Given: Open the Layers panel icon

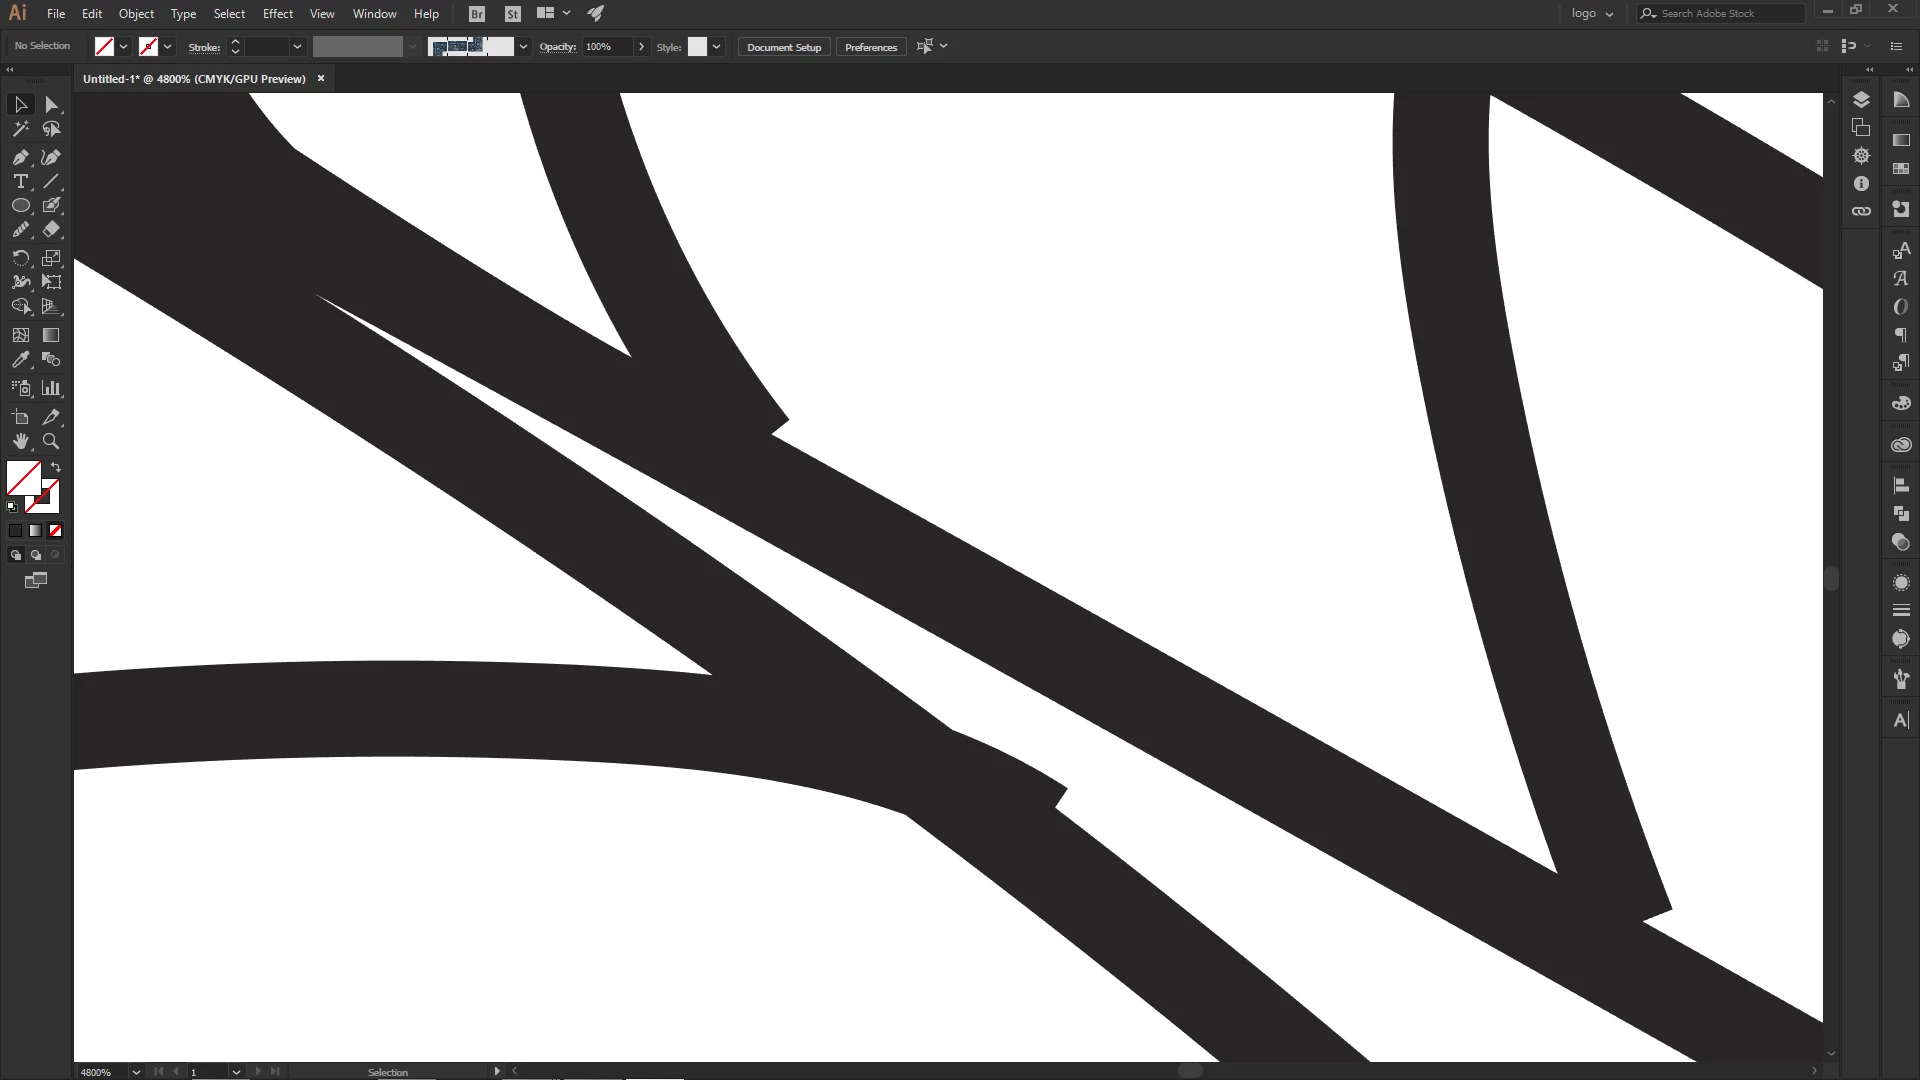Looking at the screenshot, I should coord(1861,100).
